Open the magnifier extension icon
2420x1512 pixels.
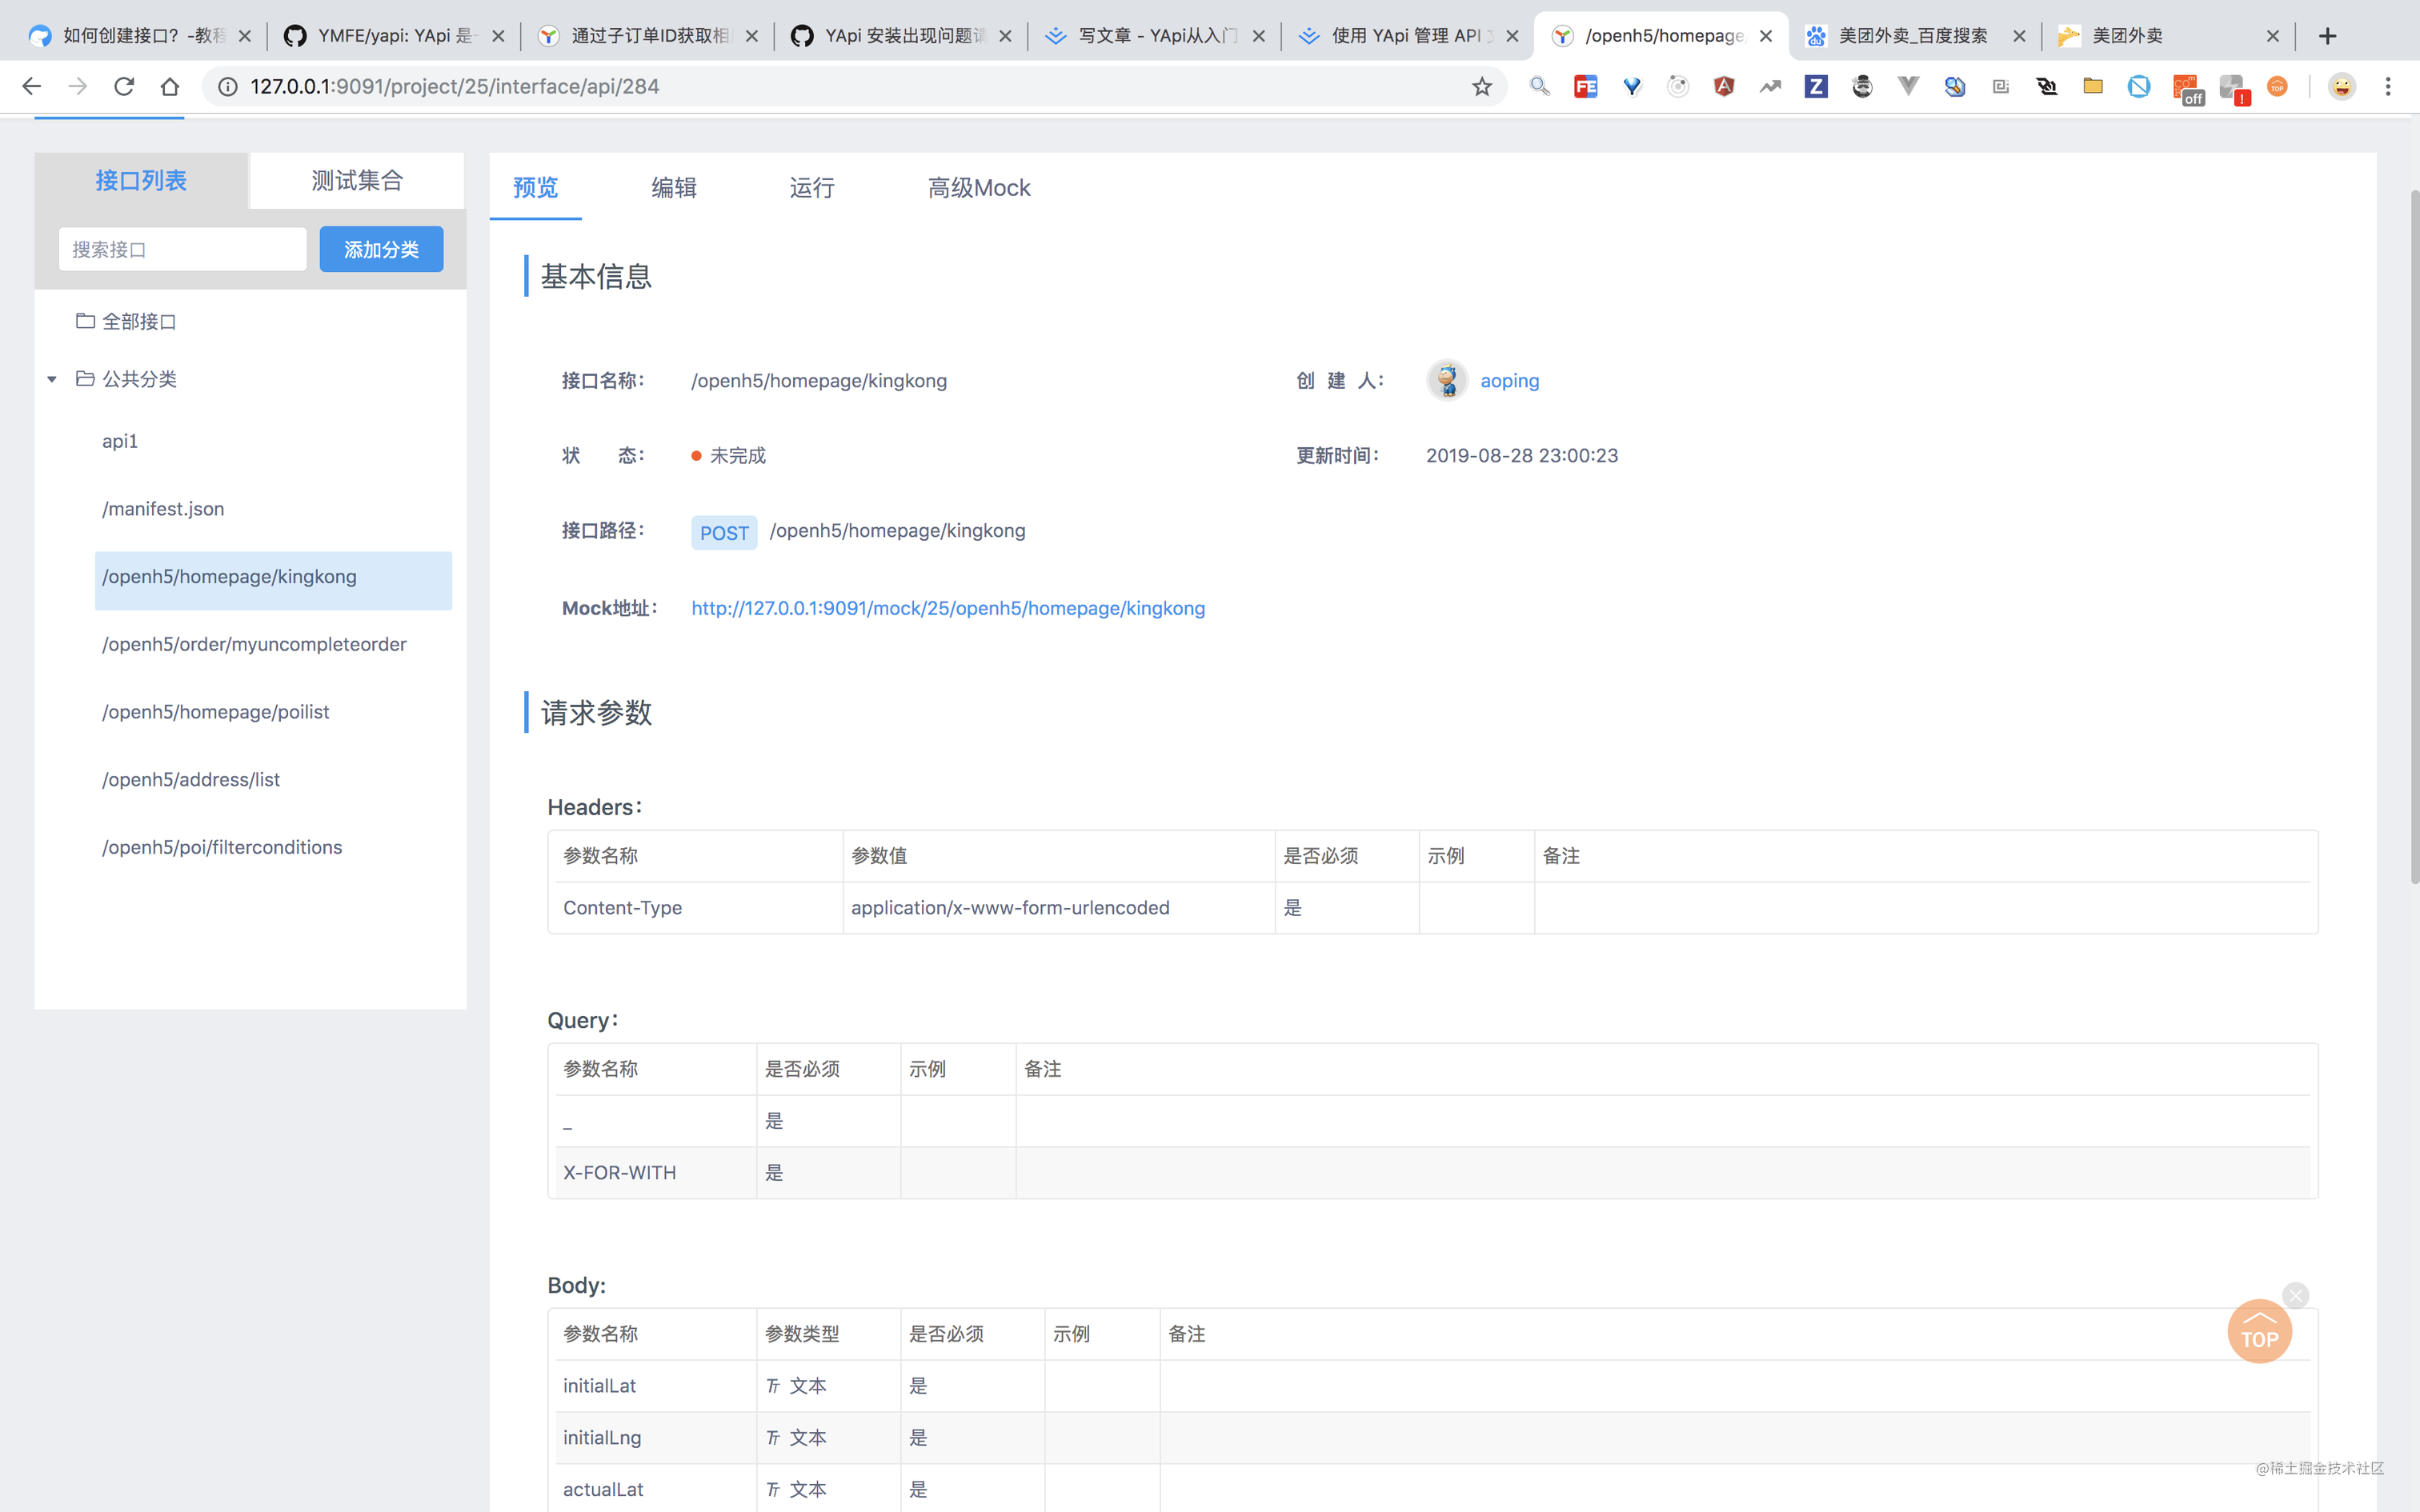pyautogui.click(x=1540, y=86)
